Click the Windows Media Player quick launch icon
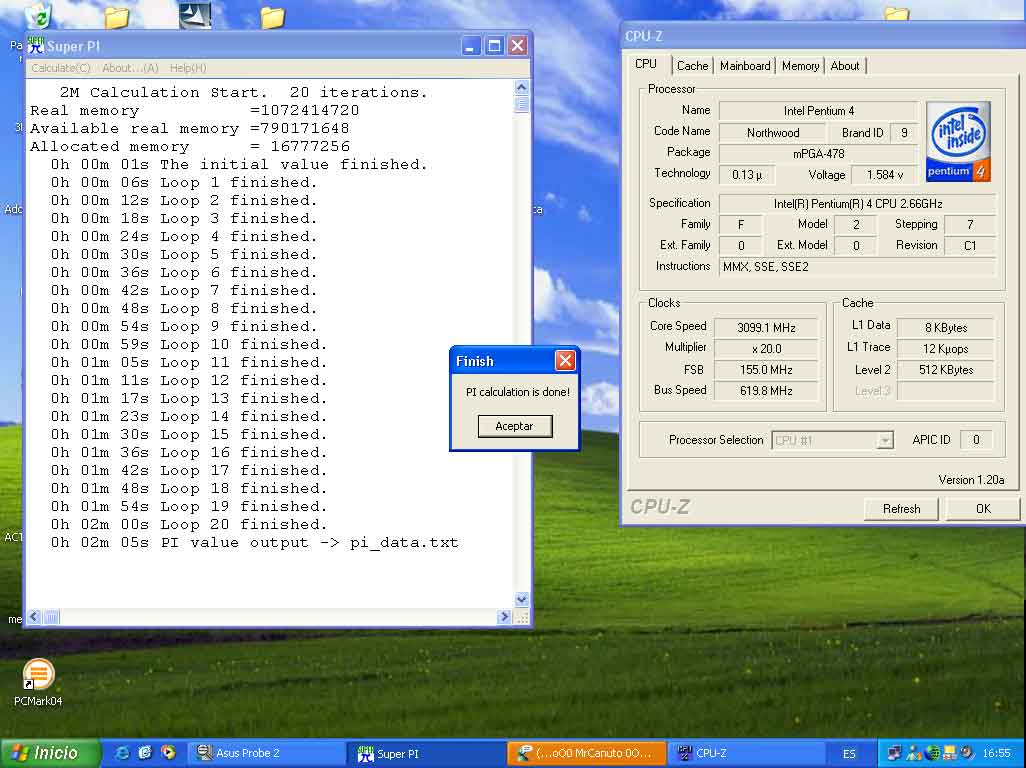This screenshot has width=1026, height=768. tap(168, 753)
